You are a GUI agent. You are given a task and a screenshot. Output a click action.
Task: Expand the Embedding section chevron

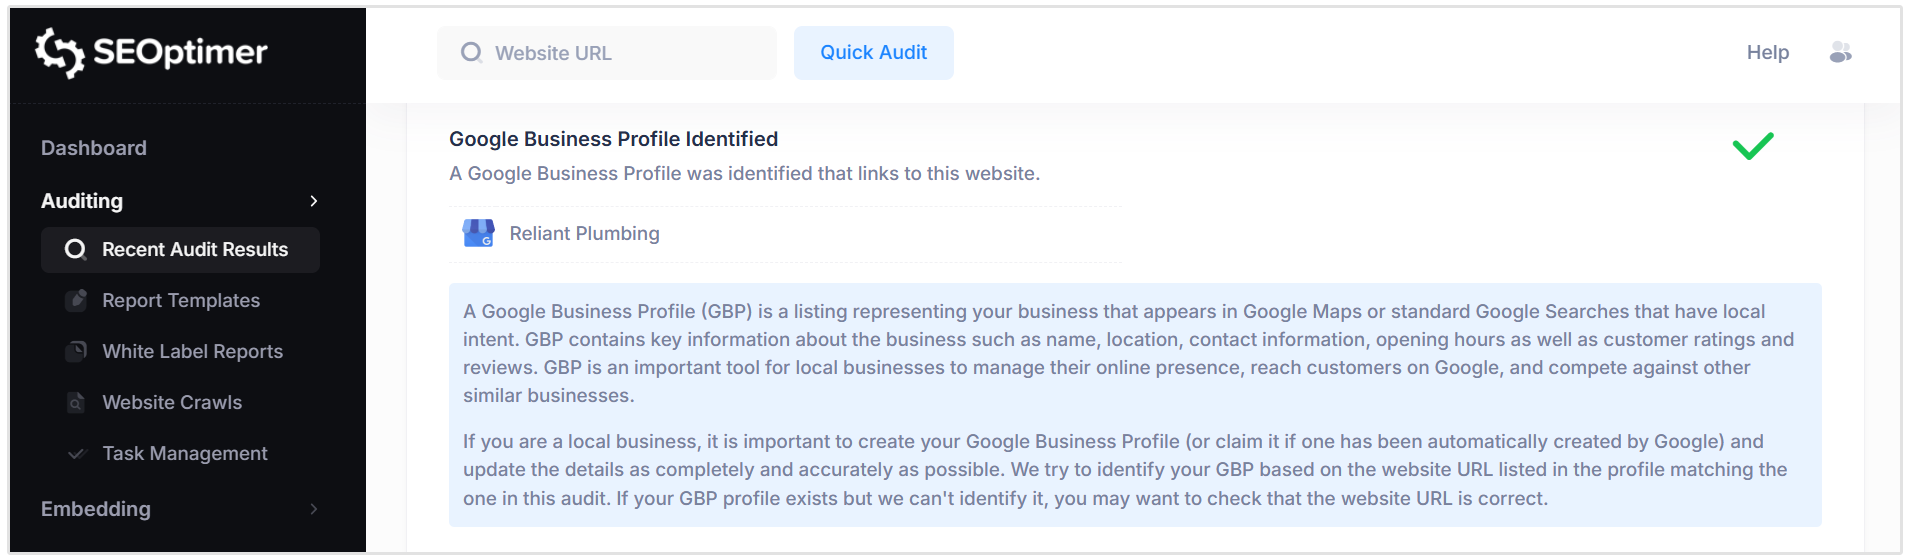[314, 509]
